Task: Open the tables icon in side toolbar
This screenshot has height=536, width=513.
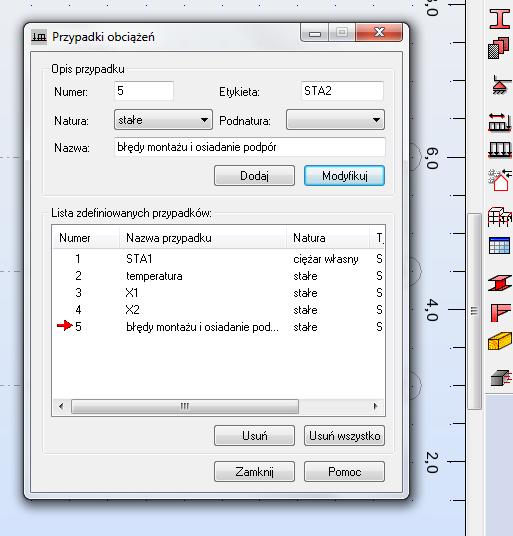Action: 499,245
